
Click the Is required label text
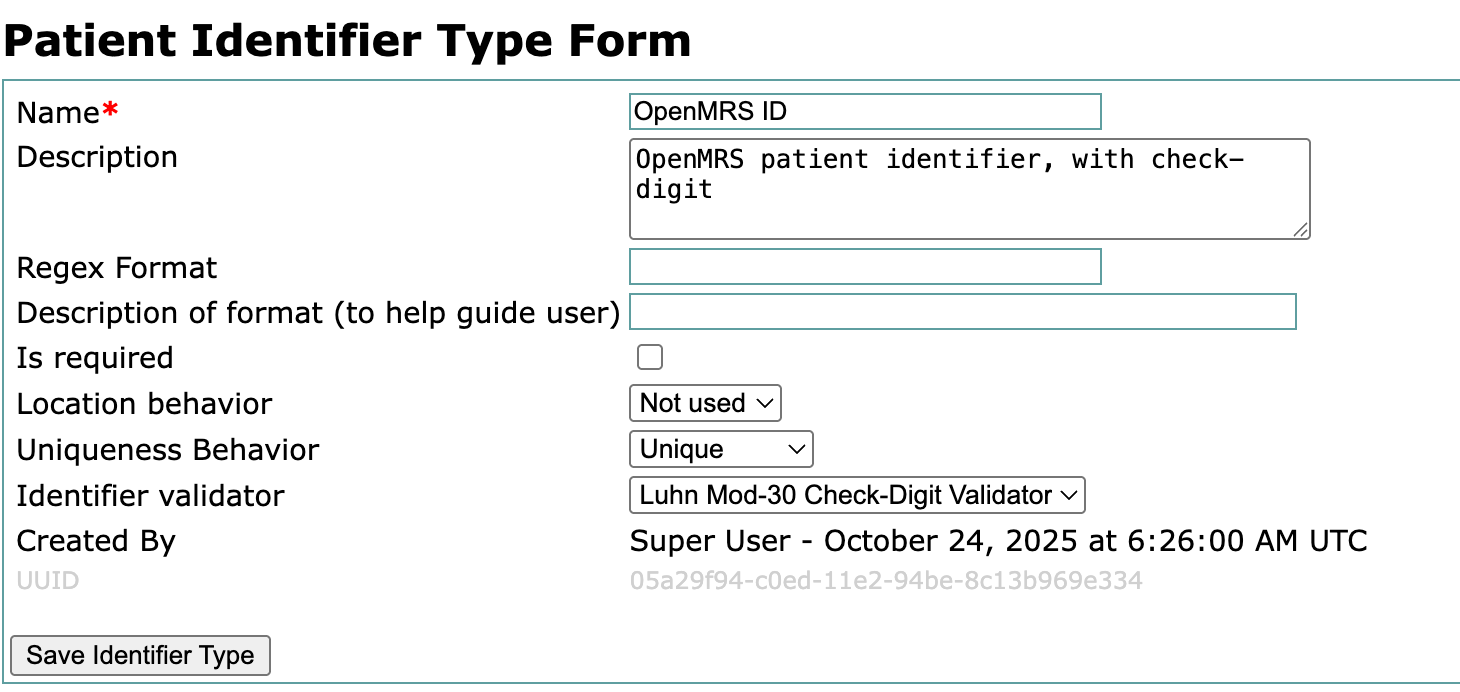pyautogui.click(x=95, y=358)
